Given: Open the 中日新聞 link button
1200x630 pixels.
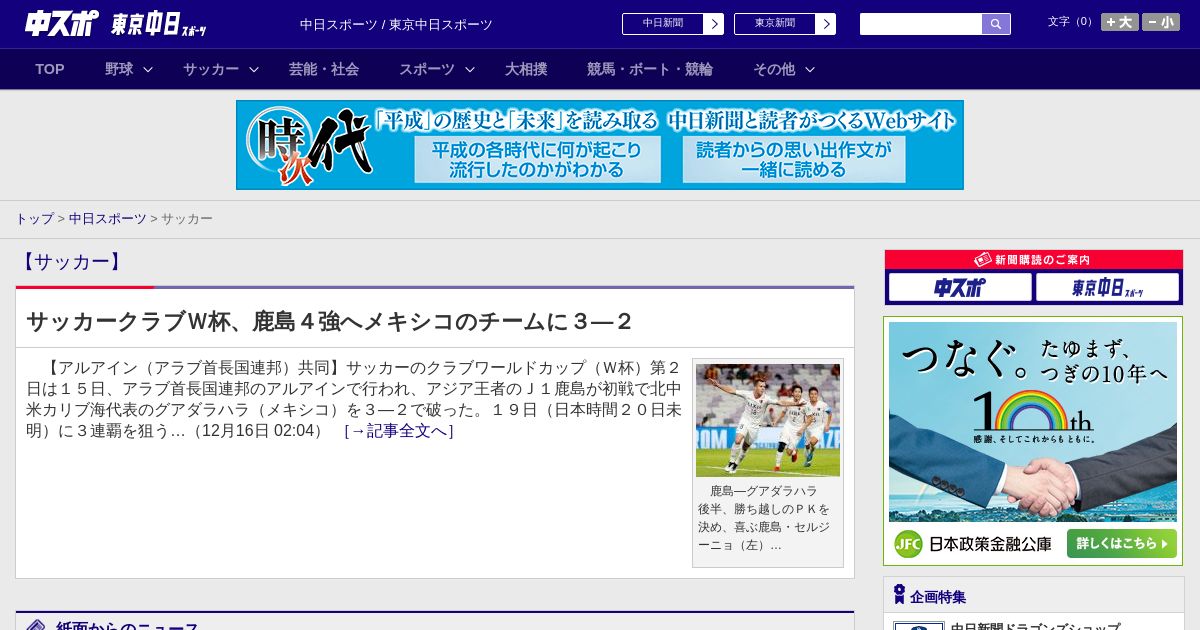Looking at the screenshot, I should [663, 24].
